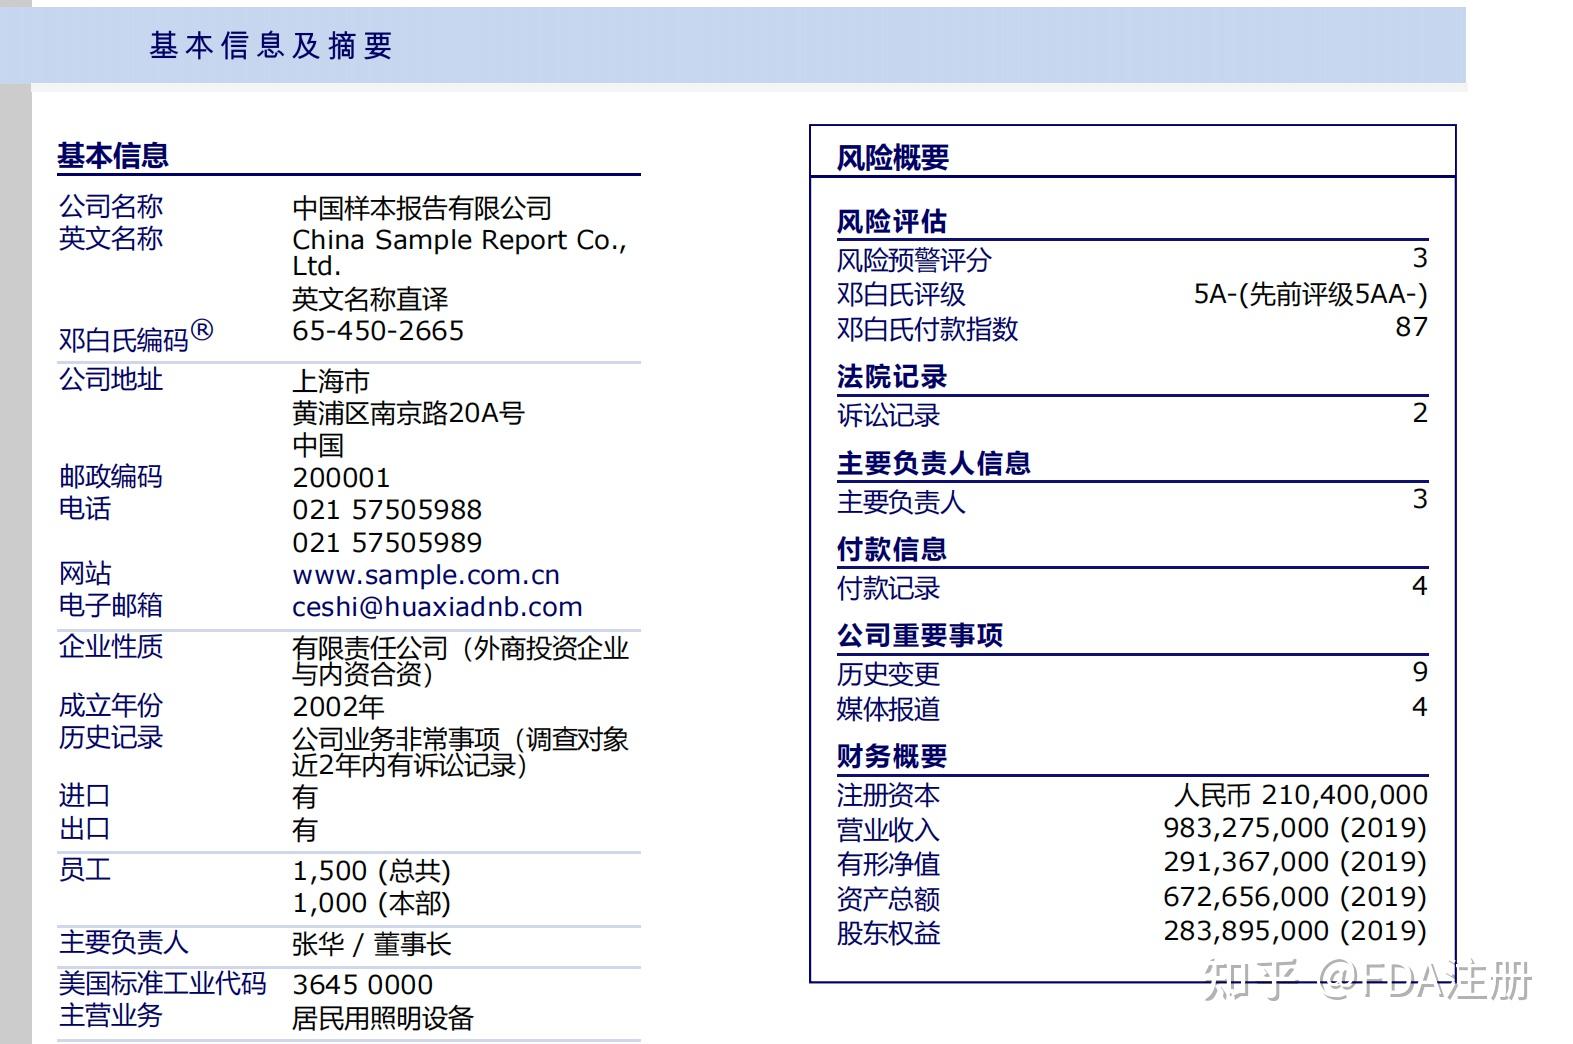Viewport: 1573px width, 1044px height.
Task: Click principal value 张华 / 董事长
Action: coord(372,944)
